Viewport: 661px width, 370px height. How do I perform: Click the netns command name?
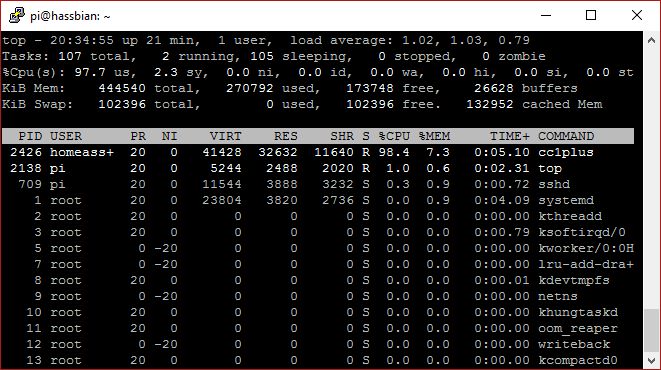pos(558,296)
